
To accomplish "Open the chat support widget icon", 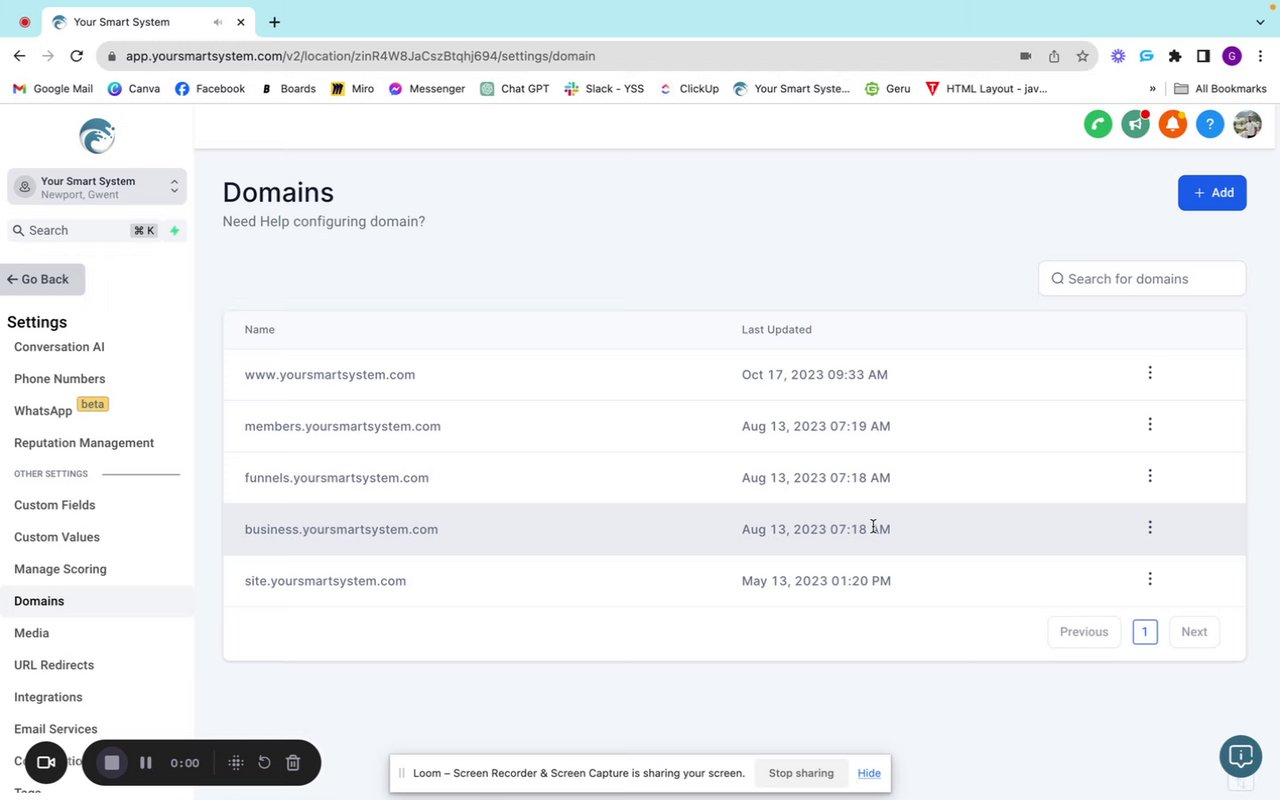I will [1241, 756].
